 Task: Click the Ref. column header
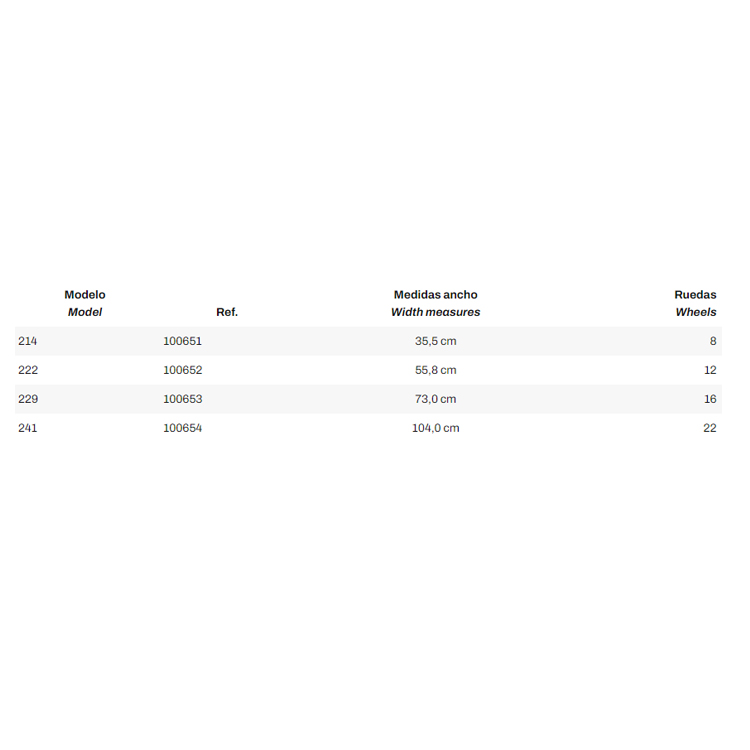[x=227, y=312]
